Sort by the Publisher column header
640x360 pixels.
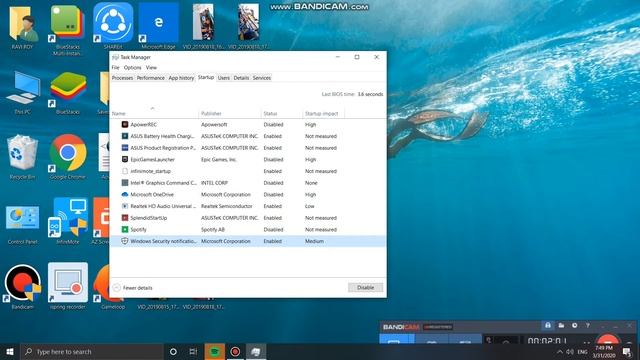(230, 113)
